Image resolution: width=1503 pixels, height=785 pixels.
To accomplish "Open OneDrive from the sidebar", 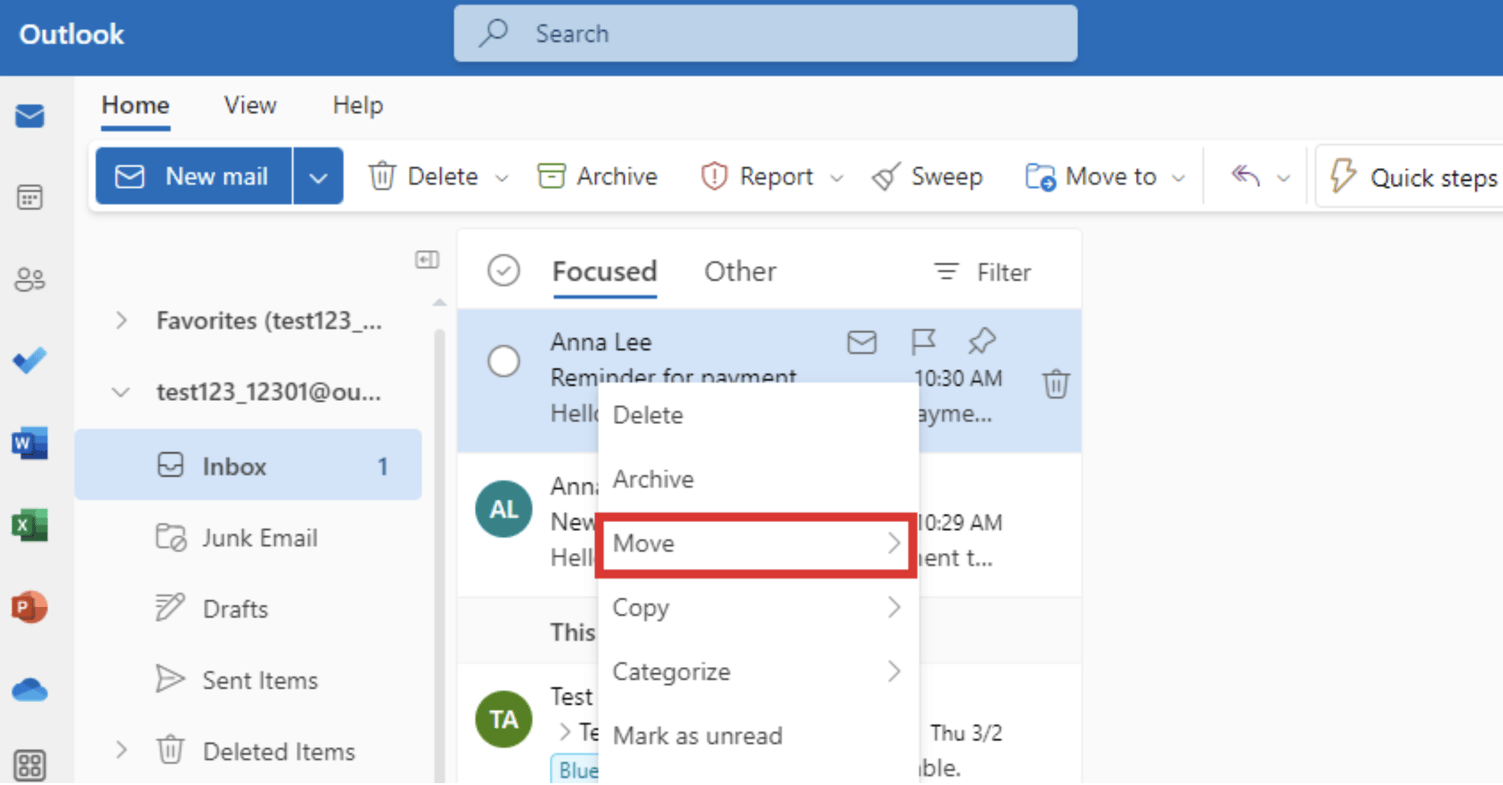I will point(30,689).
